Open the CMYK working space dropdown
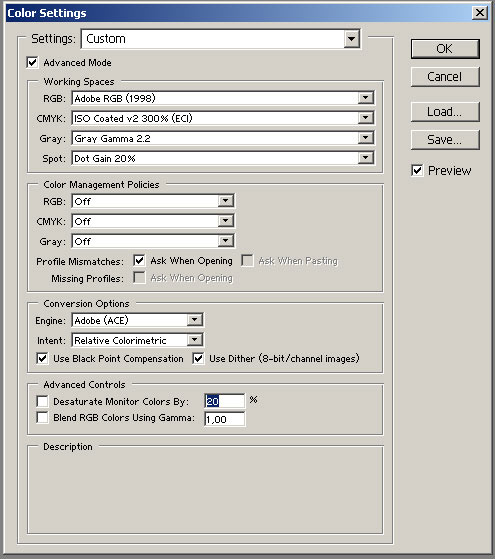This screenshot has height=559, width=495. (223, 118)
